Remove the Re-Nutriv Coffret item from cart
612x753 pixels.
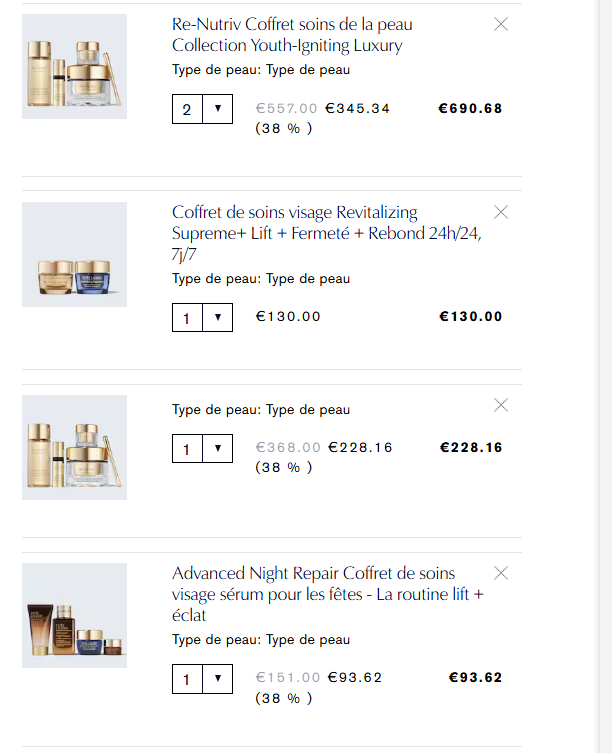click(501, 25)
